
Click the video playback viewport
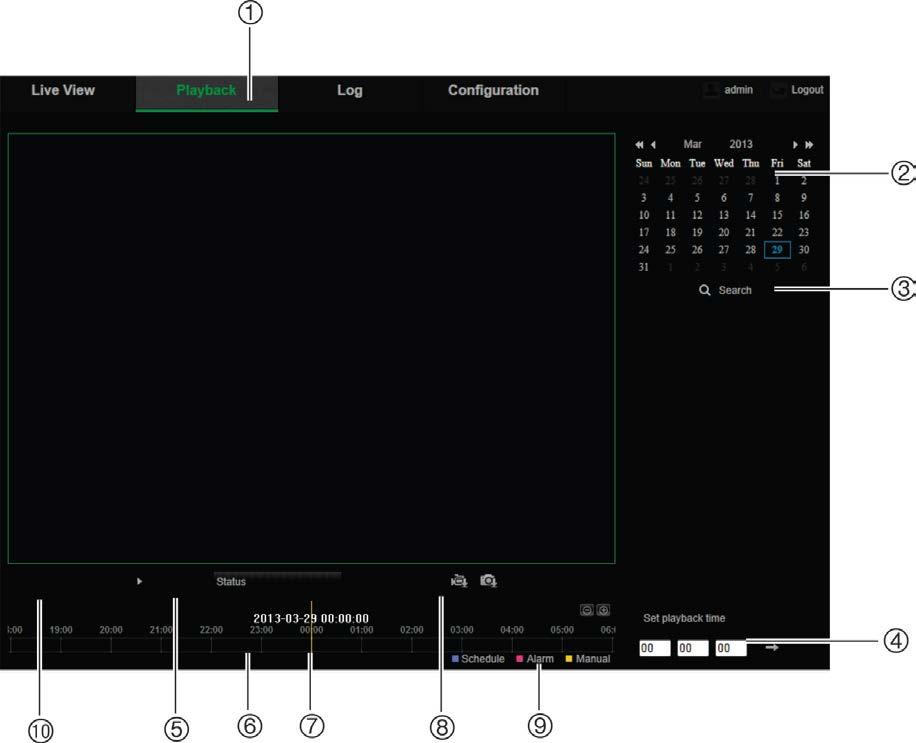pos(311,348)
